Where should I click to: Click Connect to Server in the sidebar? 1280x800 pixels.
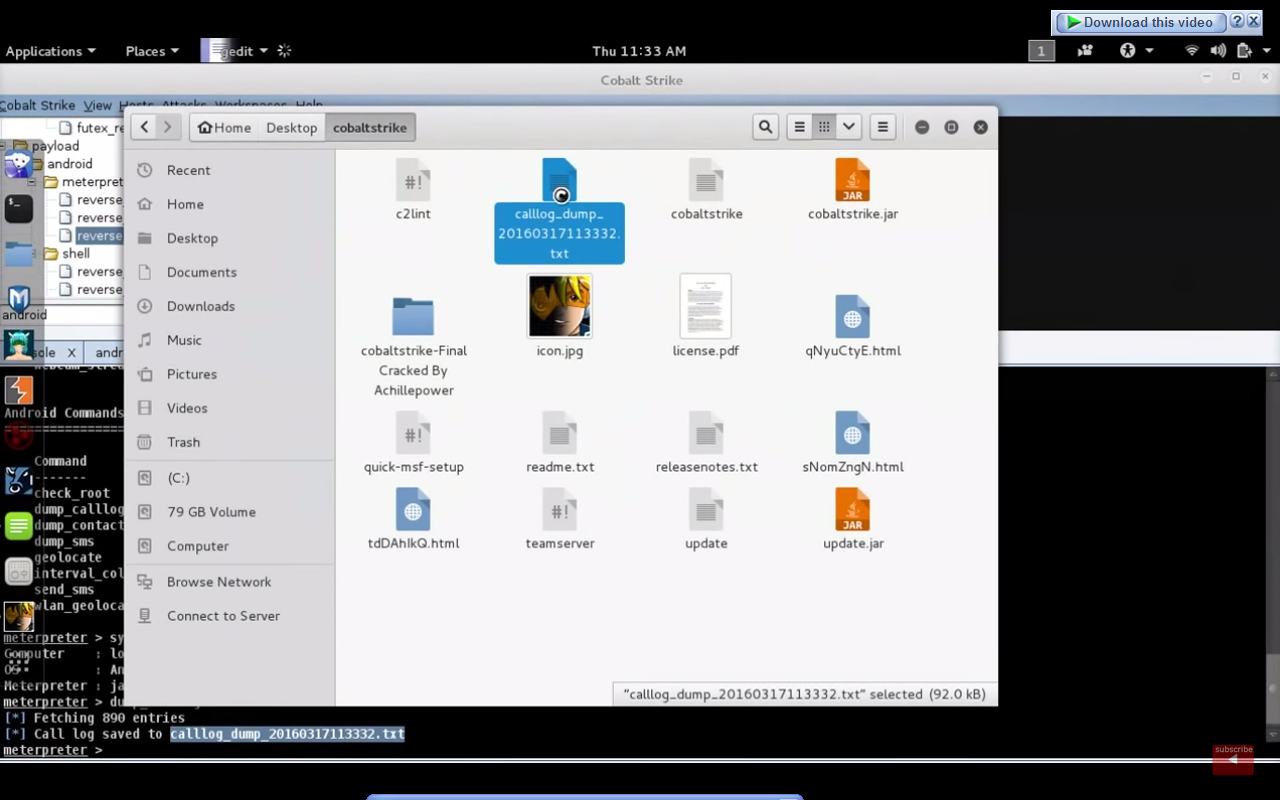(229, 616)
